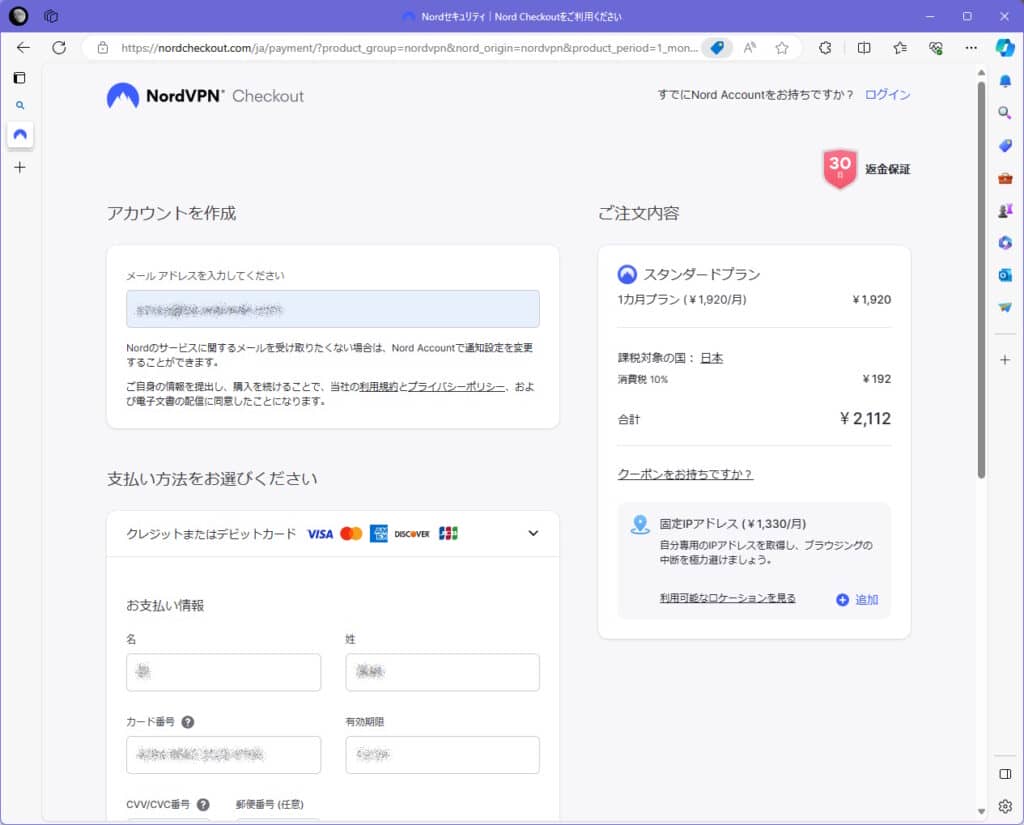The width and height of the screenshot is (1024, 825).
Task: Activate the Read aloud icon
Action: (x=750, y=48)
